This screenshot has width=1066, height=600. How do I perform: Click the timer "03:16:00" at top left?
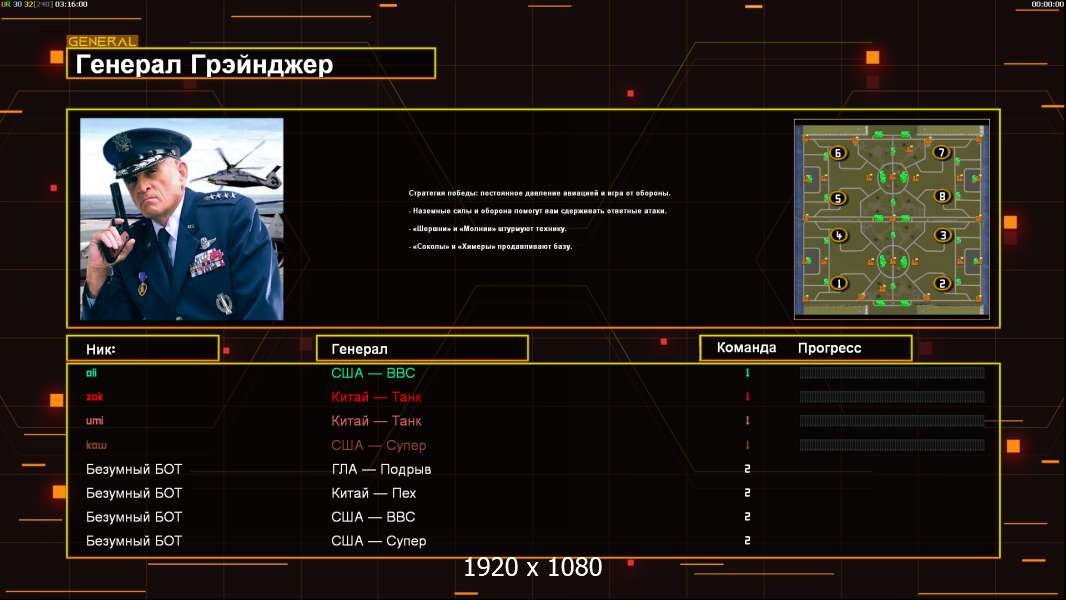(71, 4)
